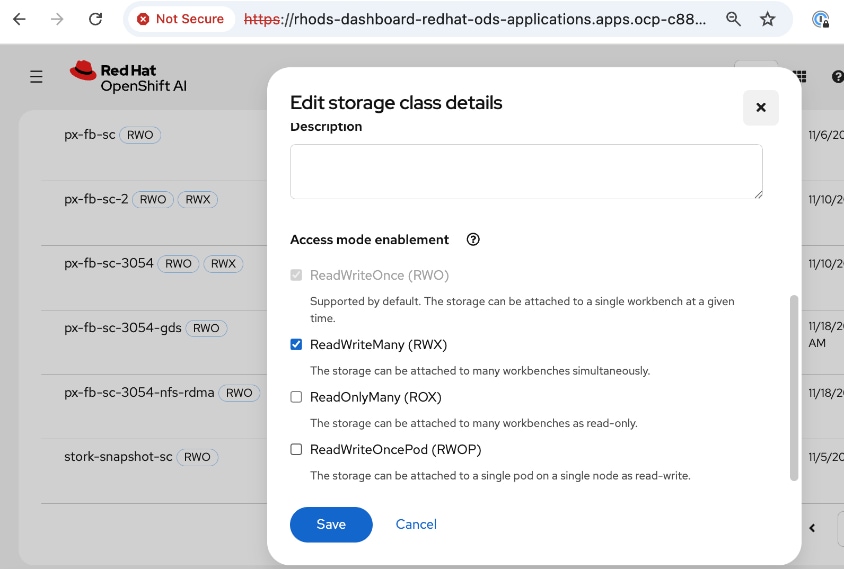
Task: Click the Not Secure site info badge
Action: pos(181,19)
